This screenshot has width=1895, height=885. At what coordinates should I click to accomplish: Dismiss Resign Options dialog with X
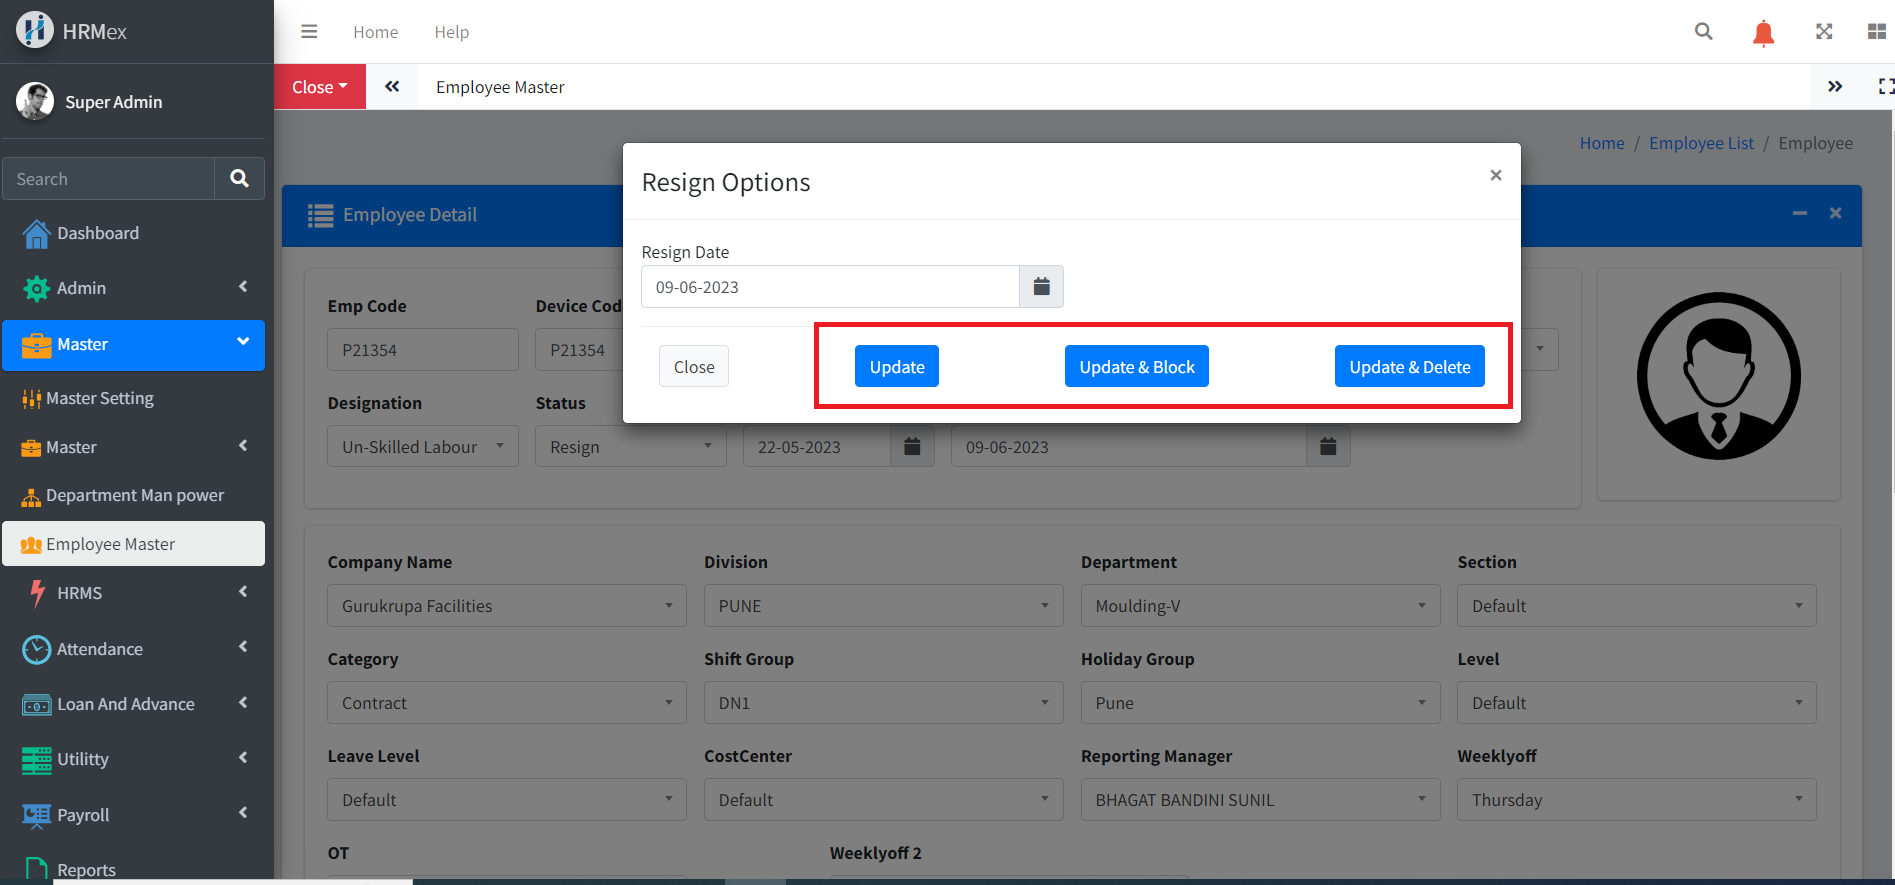tap(1495, 175)
